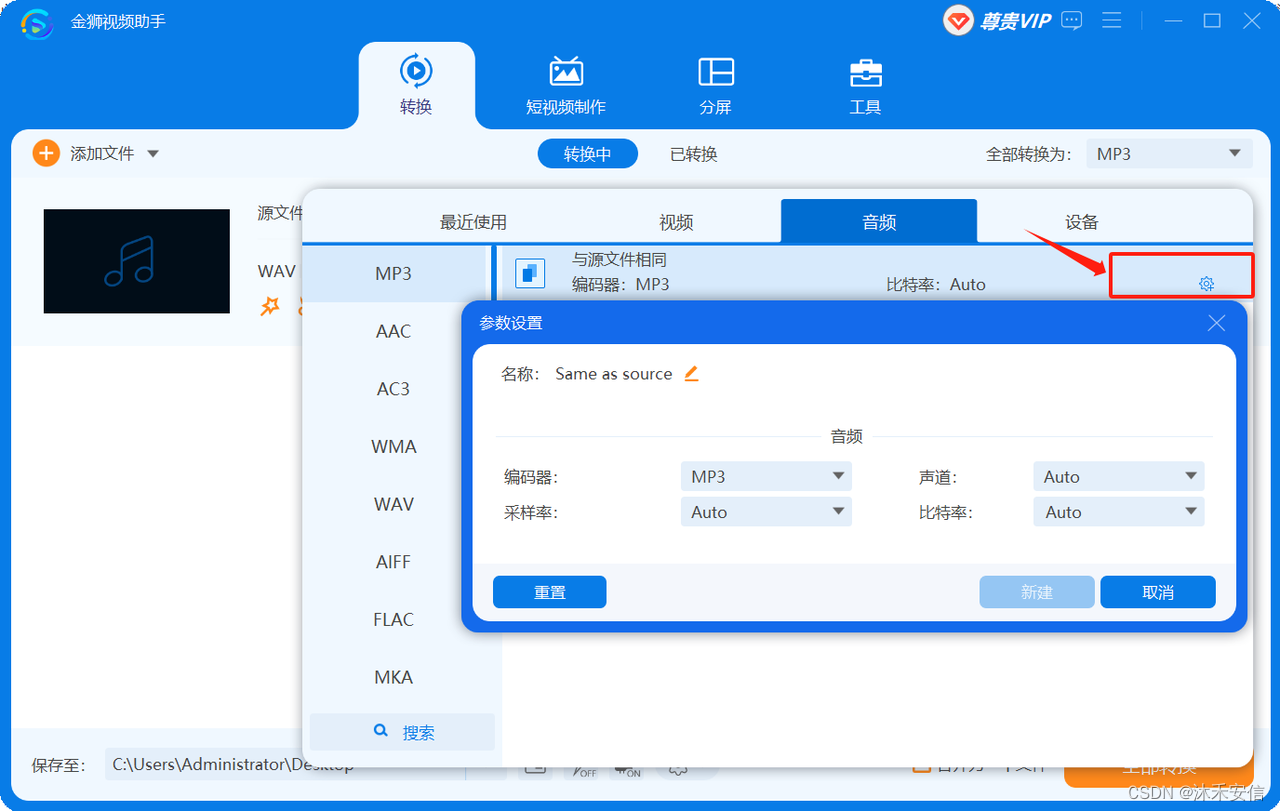Image resolution: width=1280 pixels, height=811 pixels.
Task: Open the hamburger main menu
Action: click(1111, 21)
